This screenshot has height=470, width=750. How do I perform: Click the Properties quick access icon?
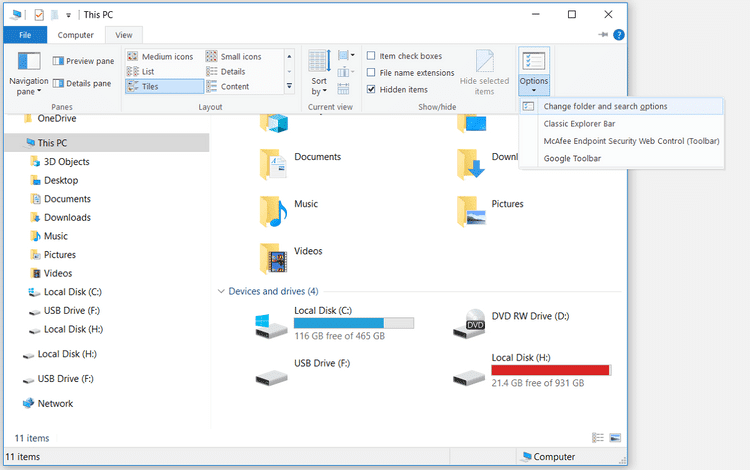click(39, 15)
